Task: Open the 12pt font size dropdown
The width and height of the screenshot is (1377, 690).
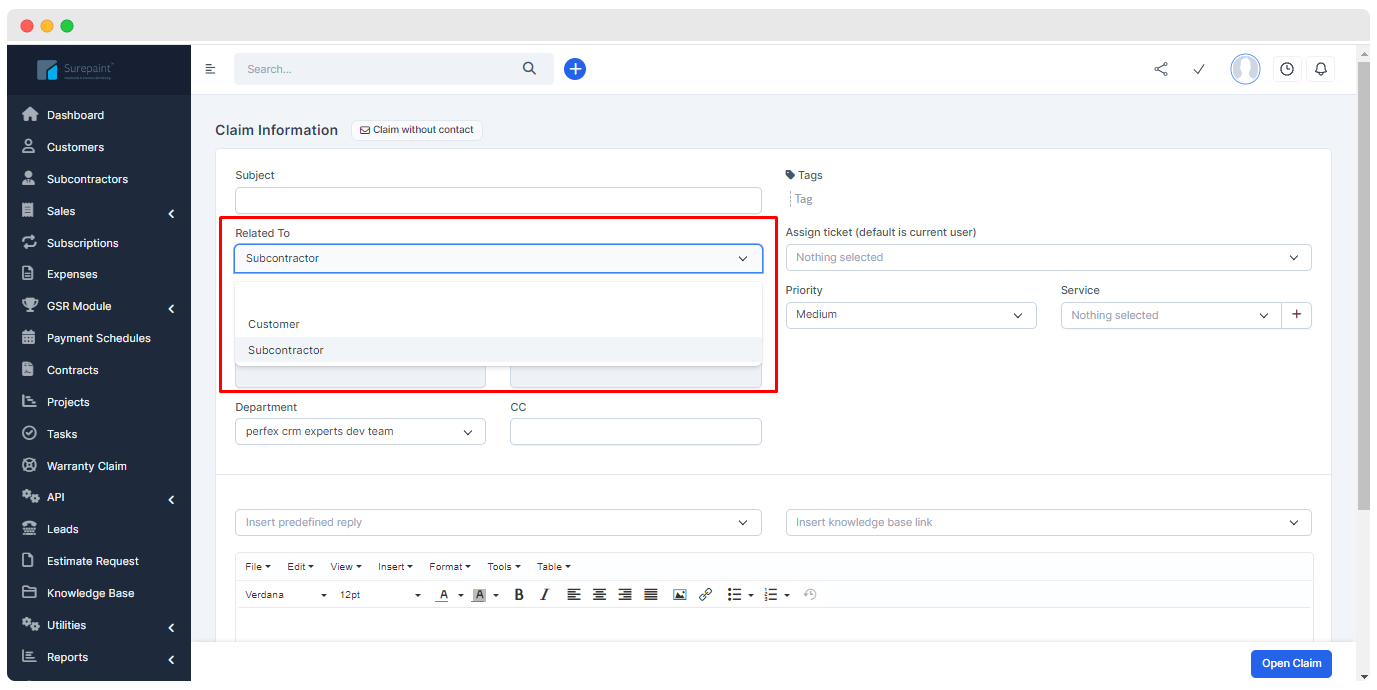Action: coord(380,594)
